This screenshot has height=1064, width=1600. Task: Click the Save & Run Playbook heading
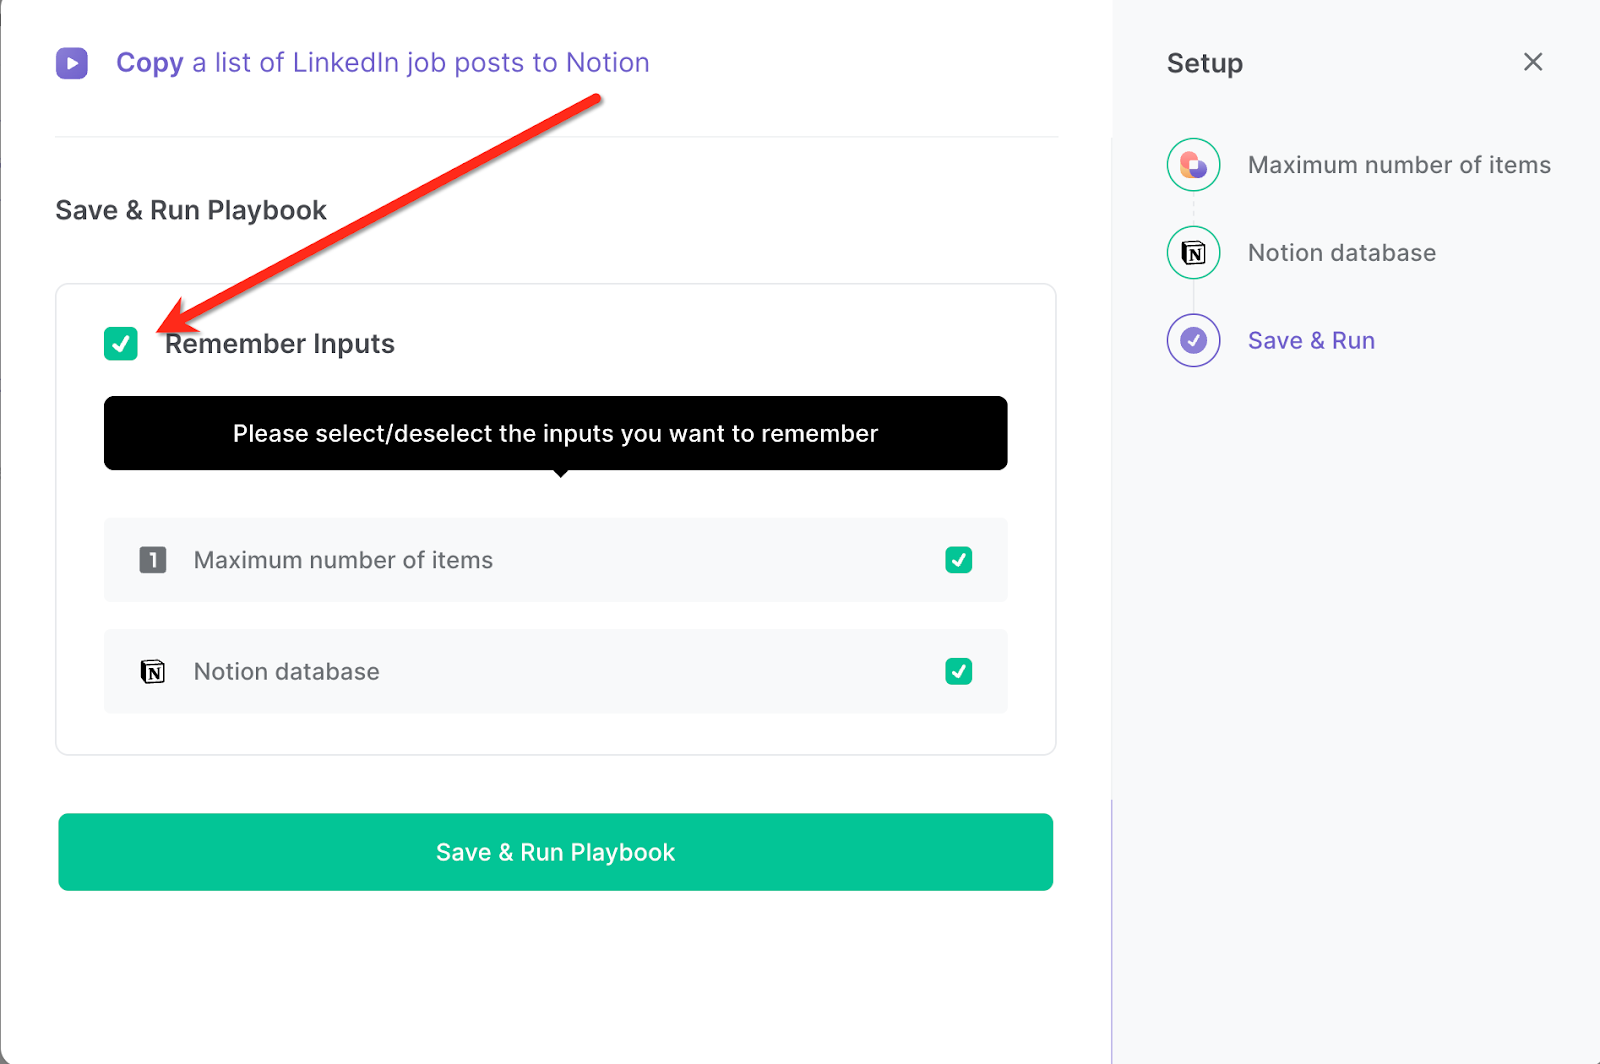click(x=191, y=210)
